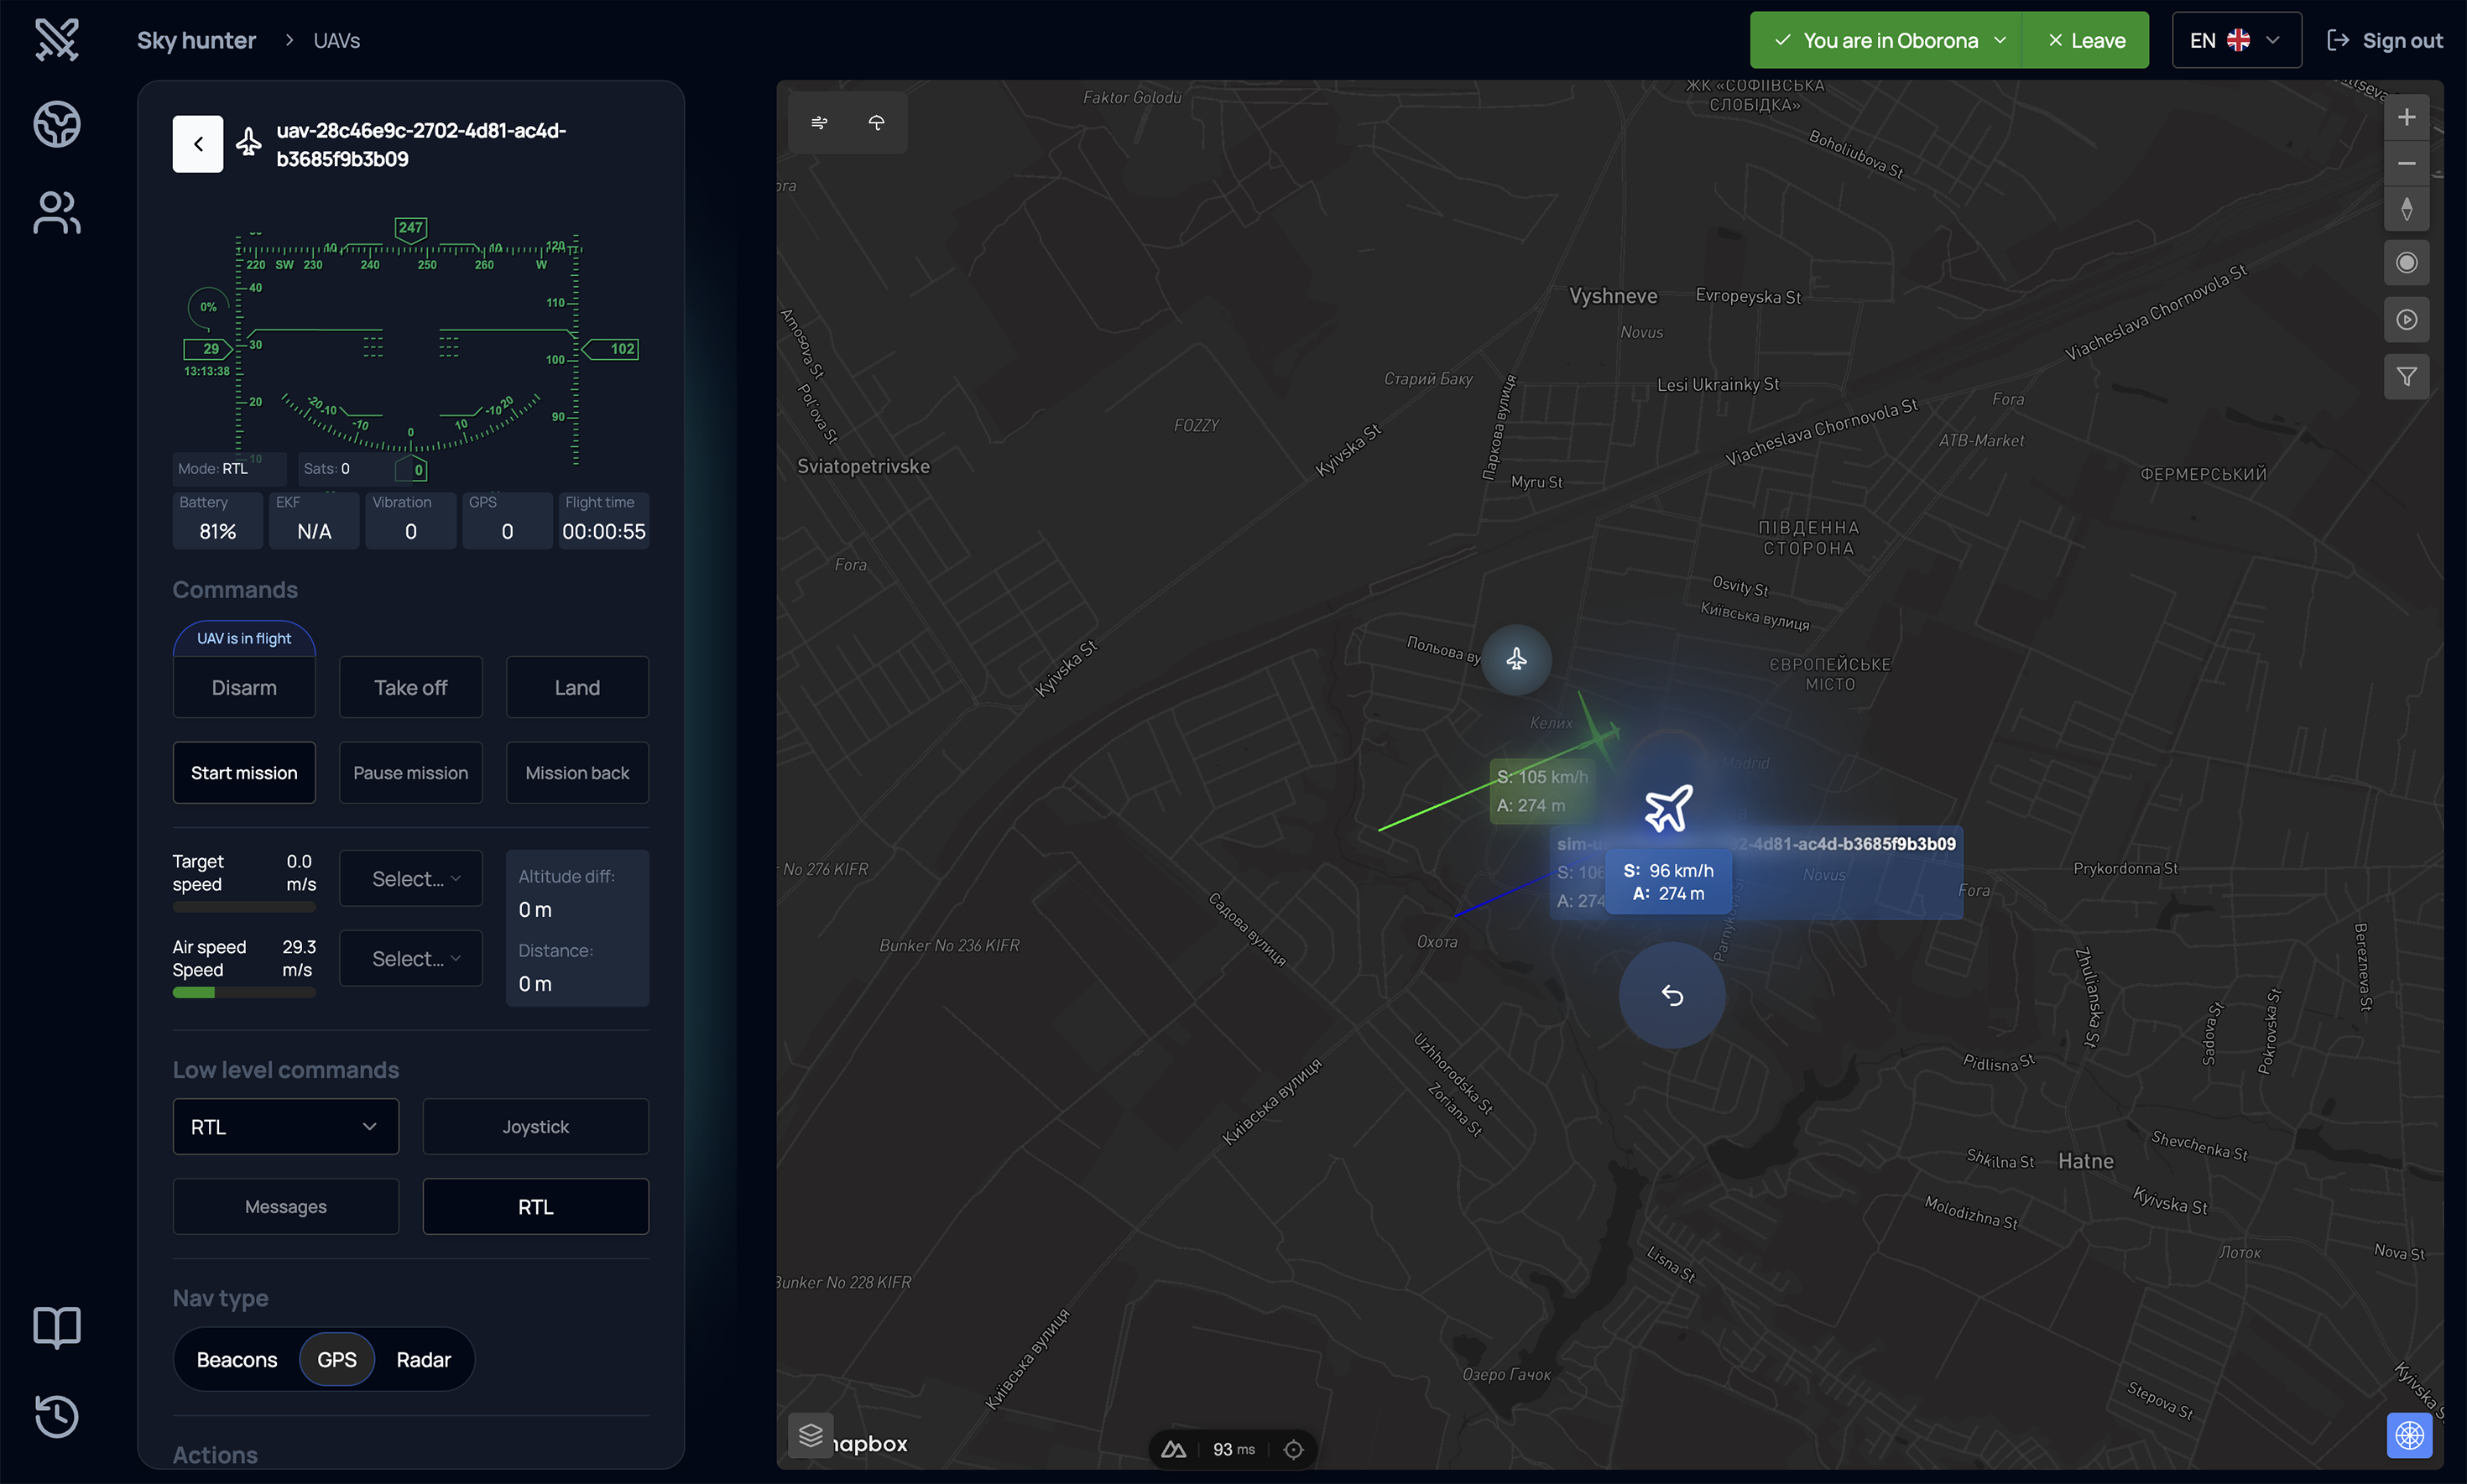The image size is (2467, 1484).
Task: Open the book documentation sidebar icon
Action: click(x=57, y=1327)
